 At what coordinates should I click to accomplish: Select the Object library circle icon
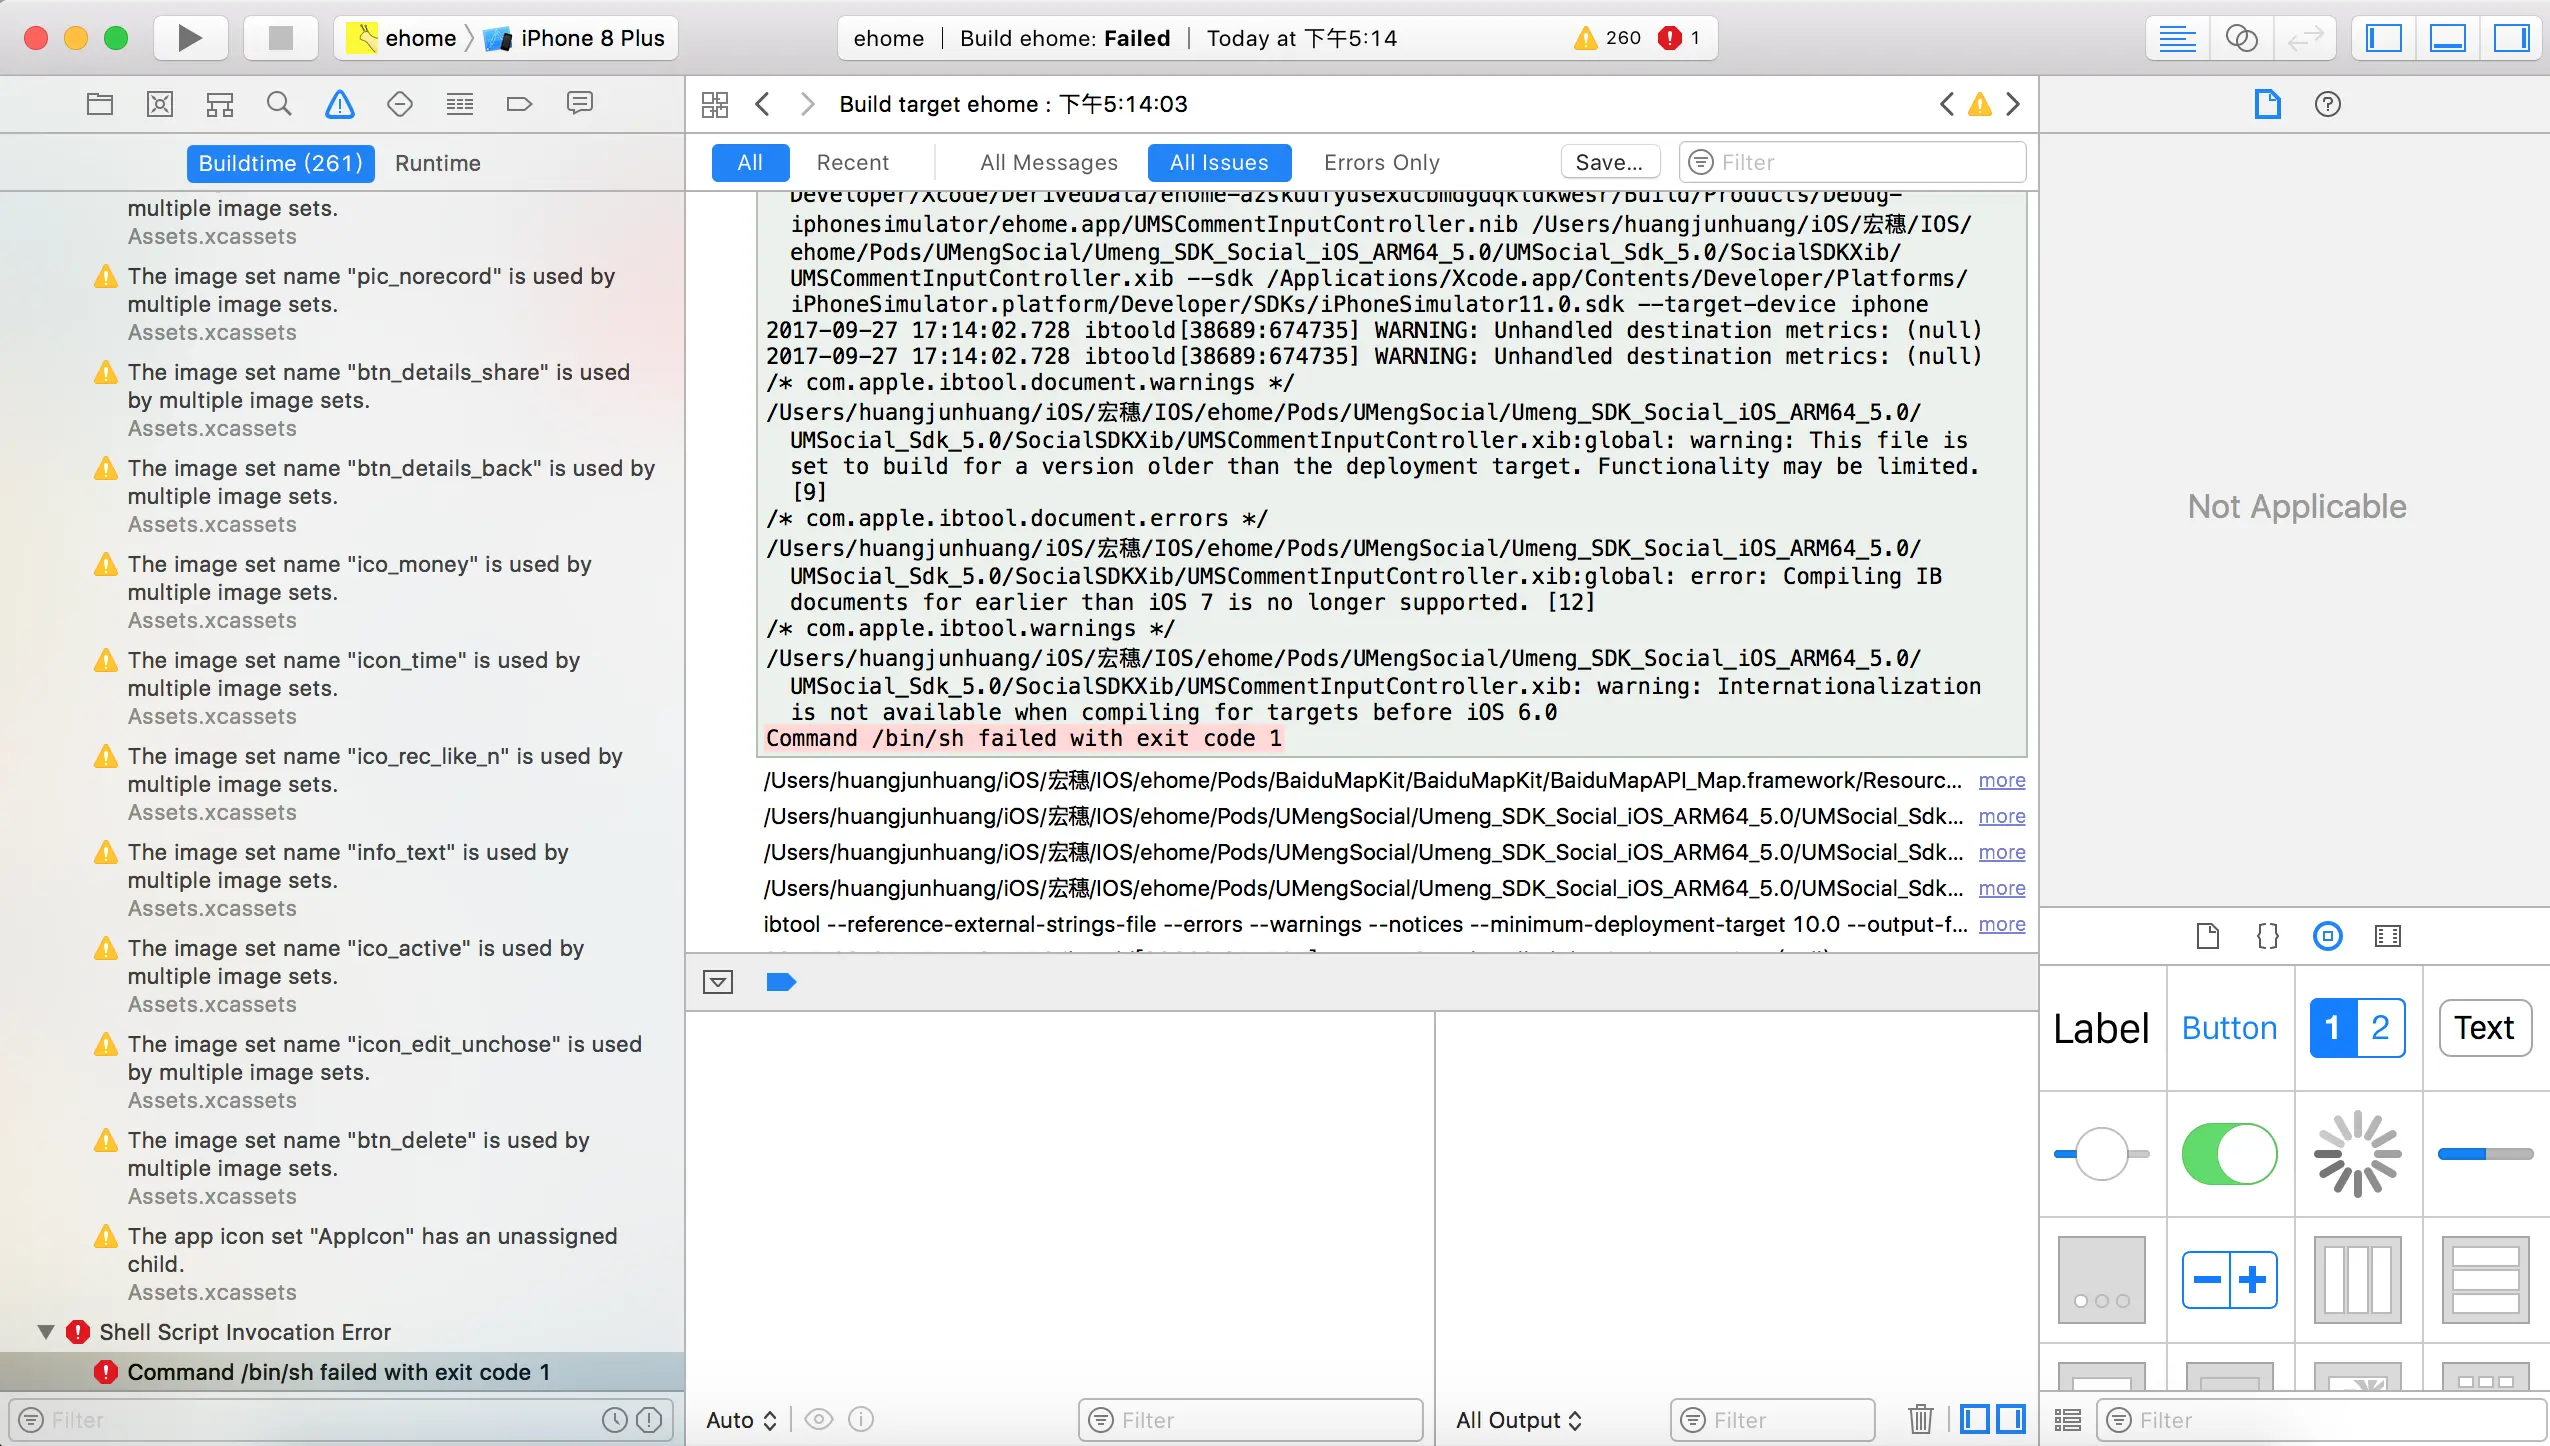point(2327,936)
